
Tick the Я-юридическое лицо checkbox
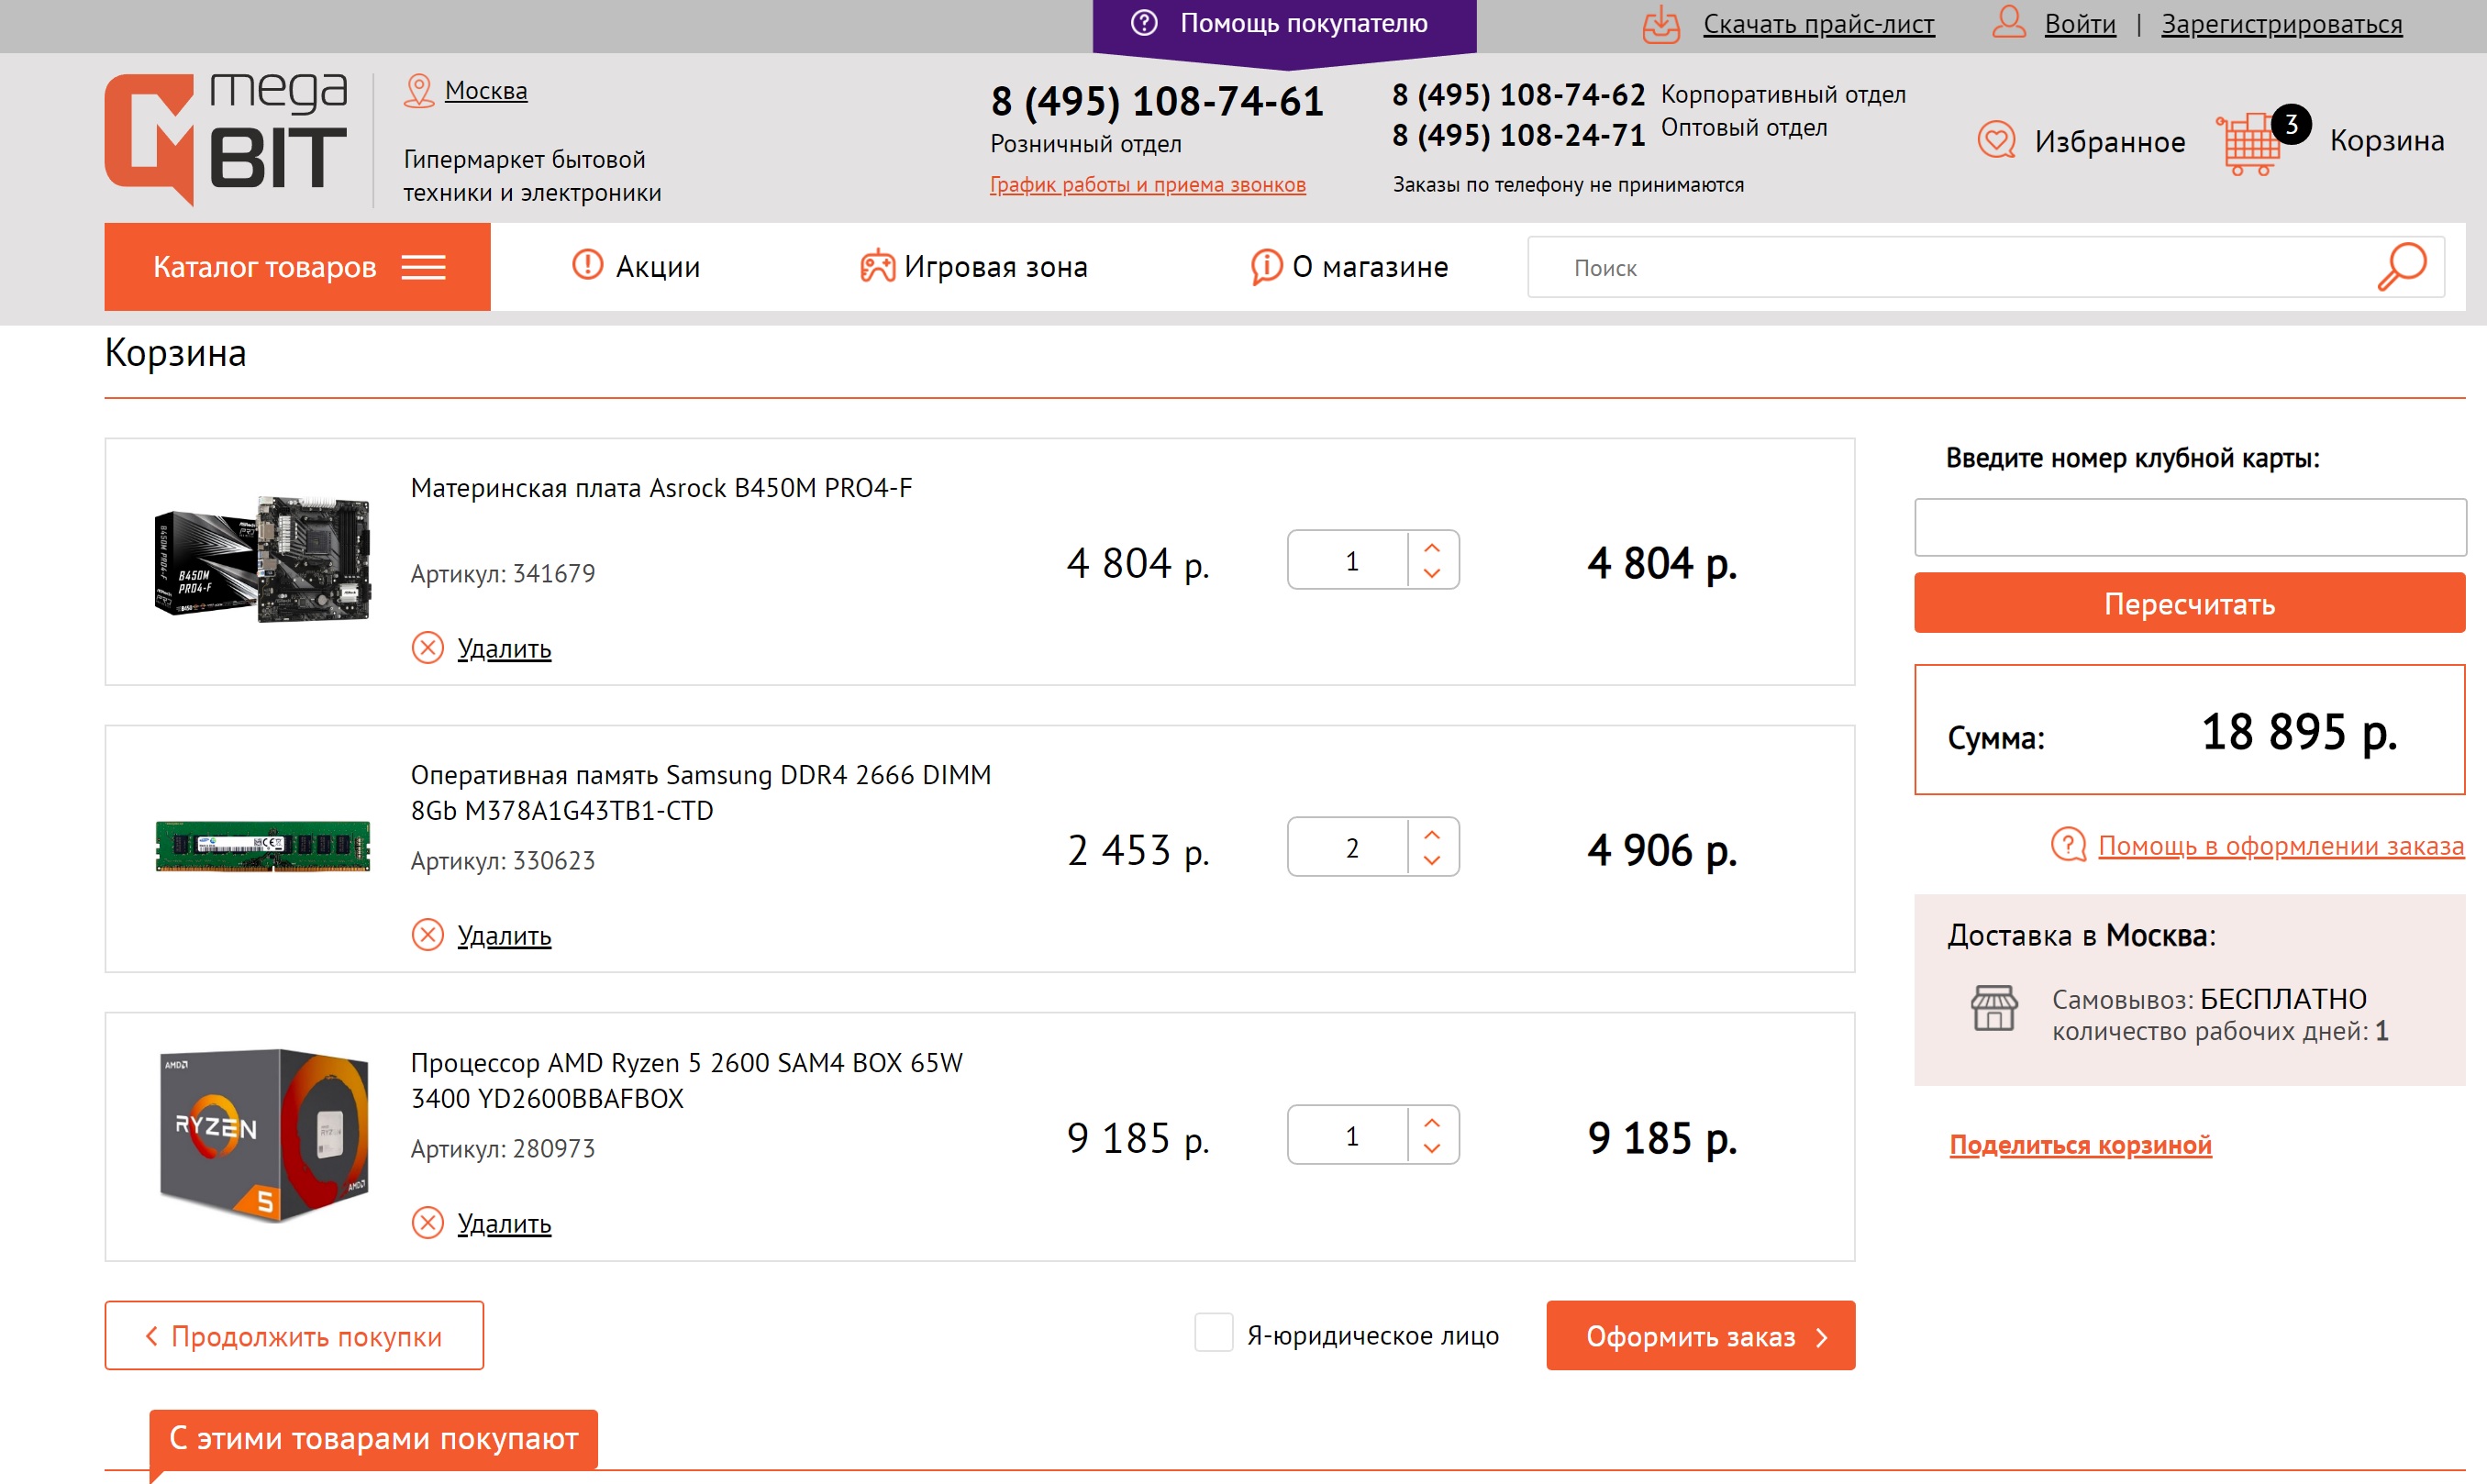click(1214, 1333)
